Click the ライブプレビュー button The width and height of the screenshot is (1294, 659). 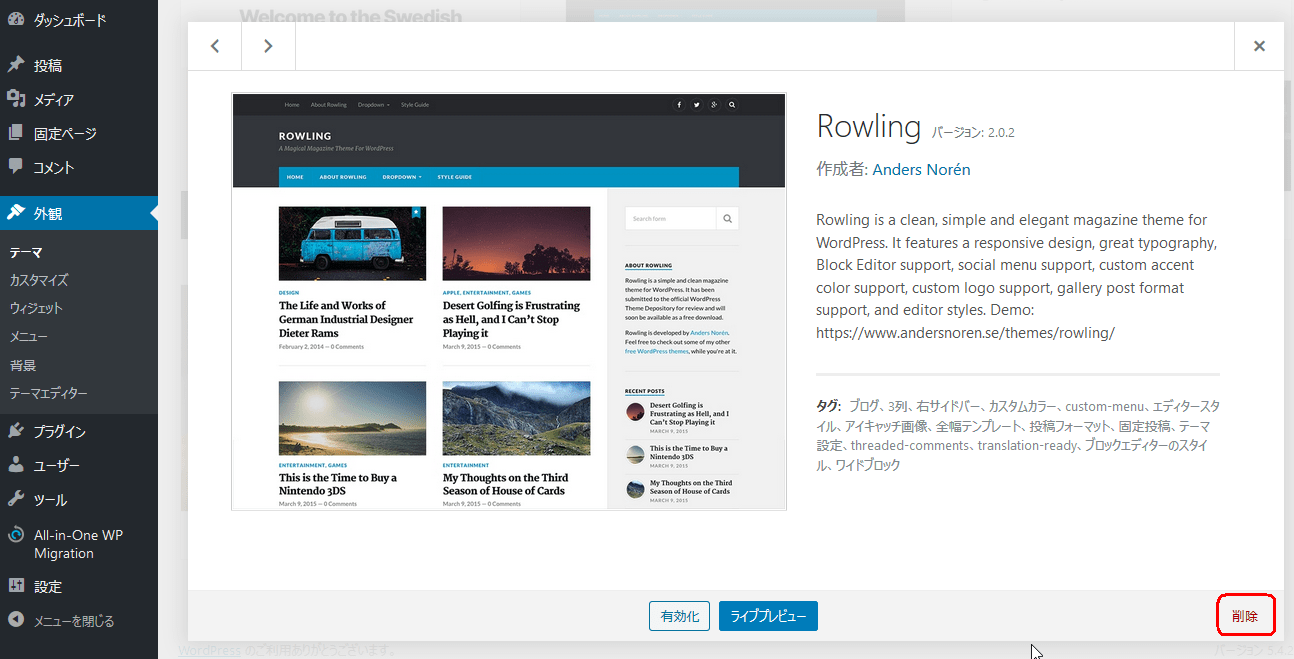pos(768,616)
